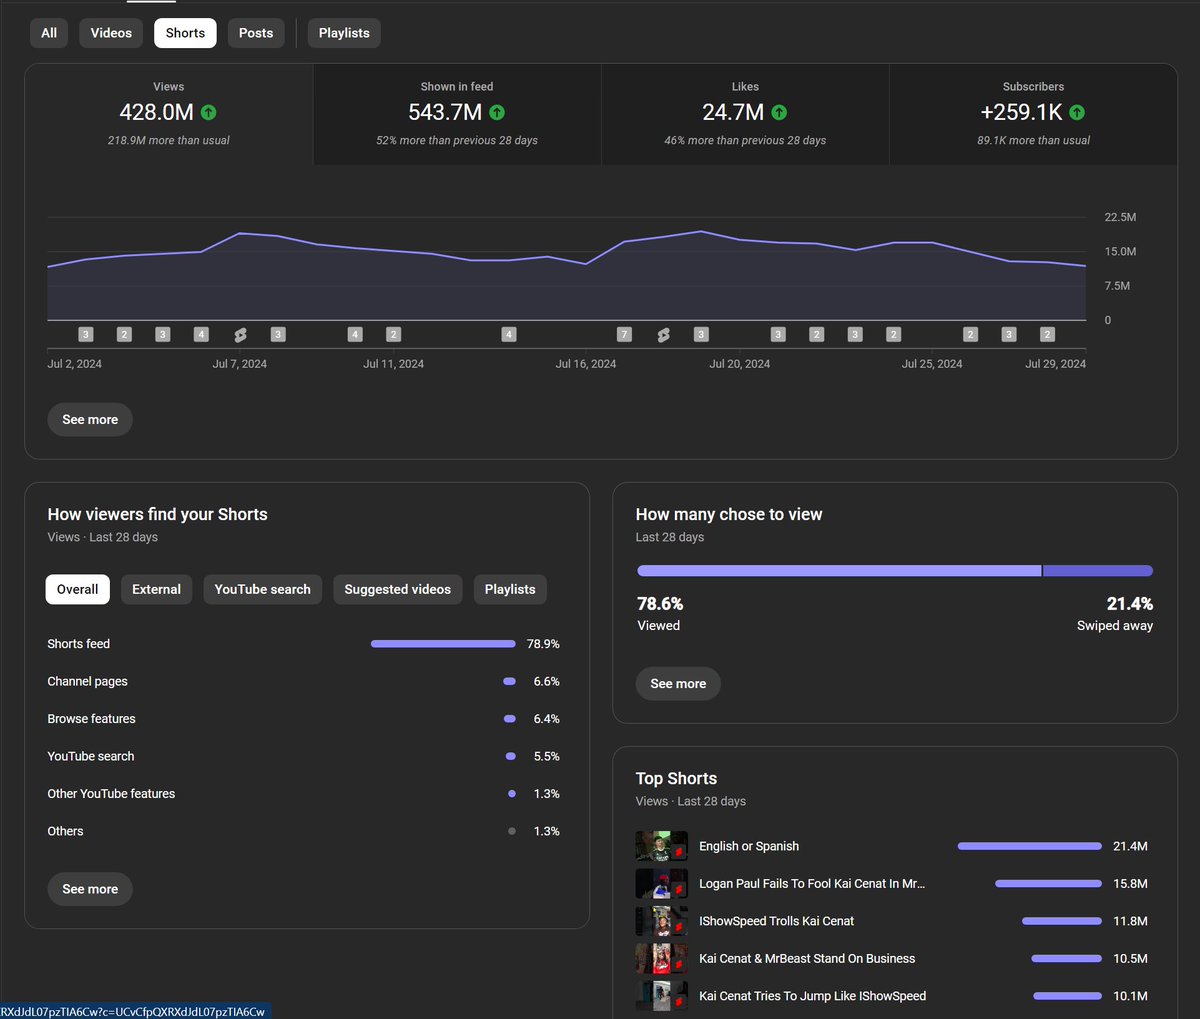
Task: Go to the Posts tab
Action: click(256, 33)
